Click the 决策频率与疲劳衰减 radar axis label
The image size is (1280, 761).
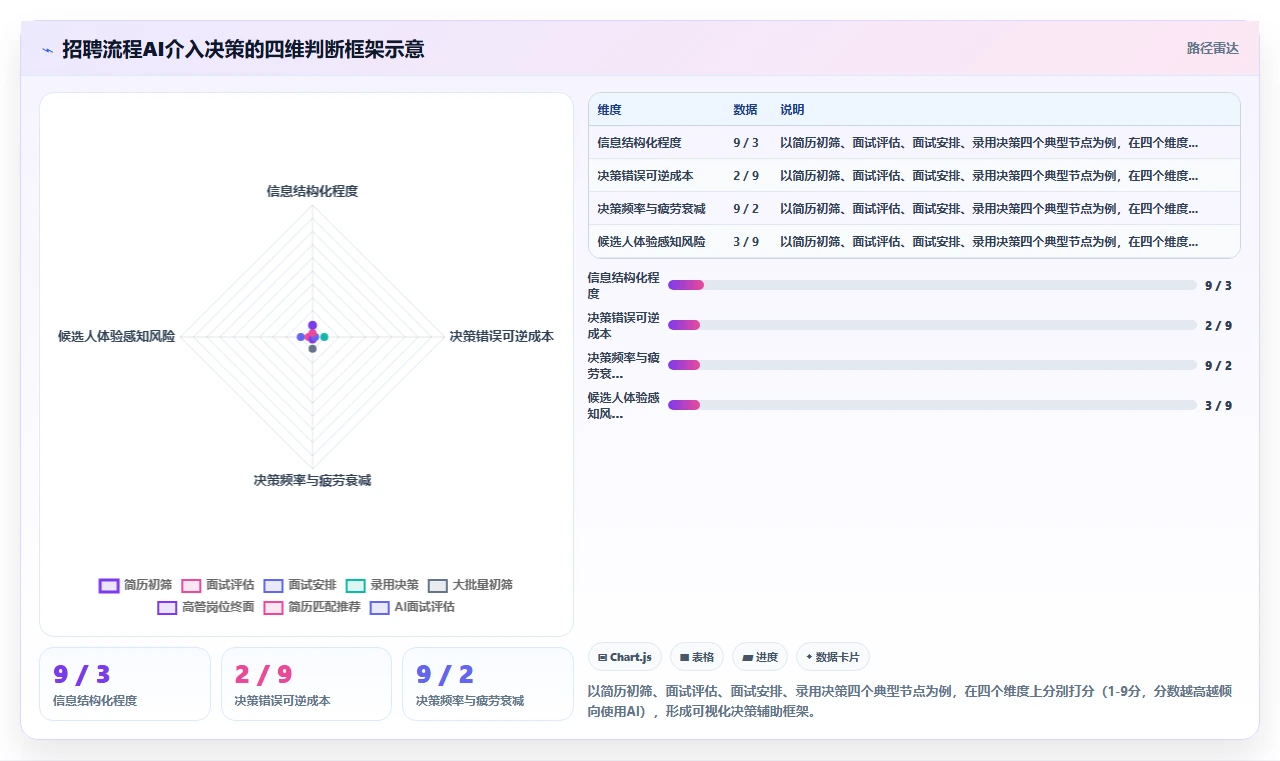point(312,481)
